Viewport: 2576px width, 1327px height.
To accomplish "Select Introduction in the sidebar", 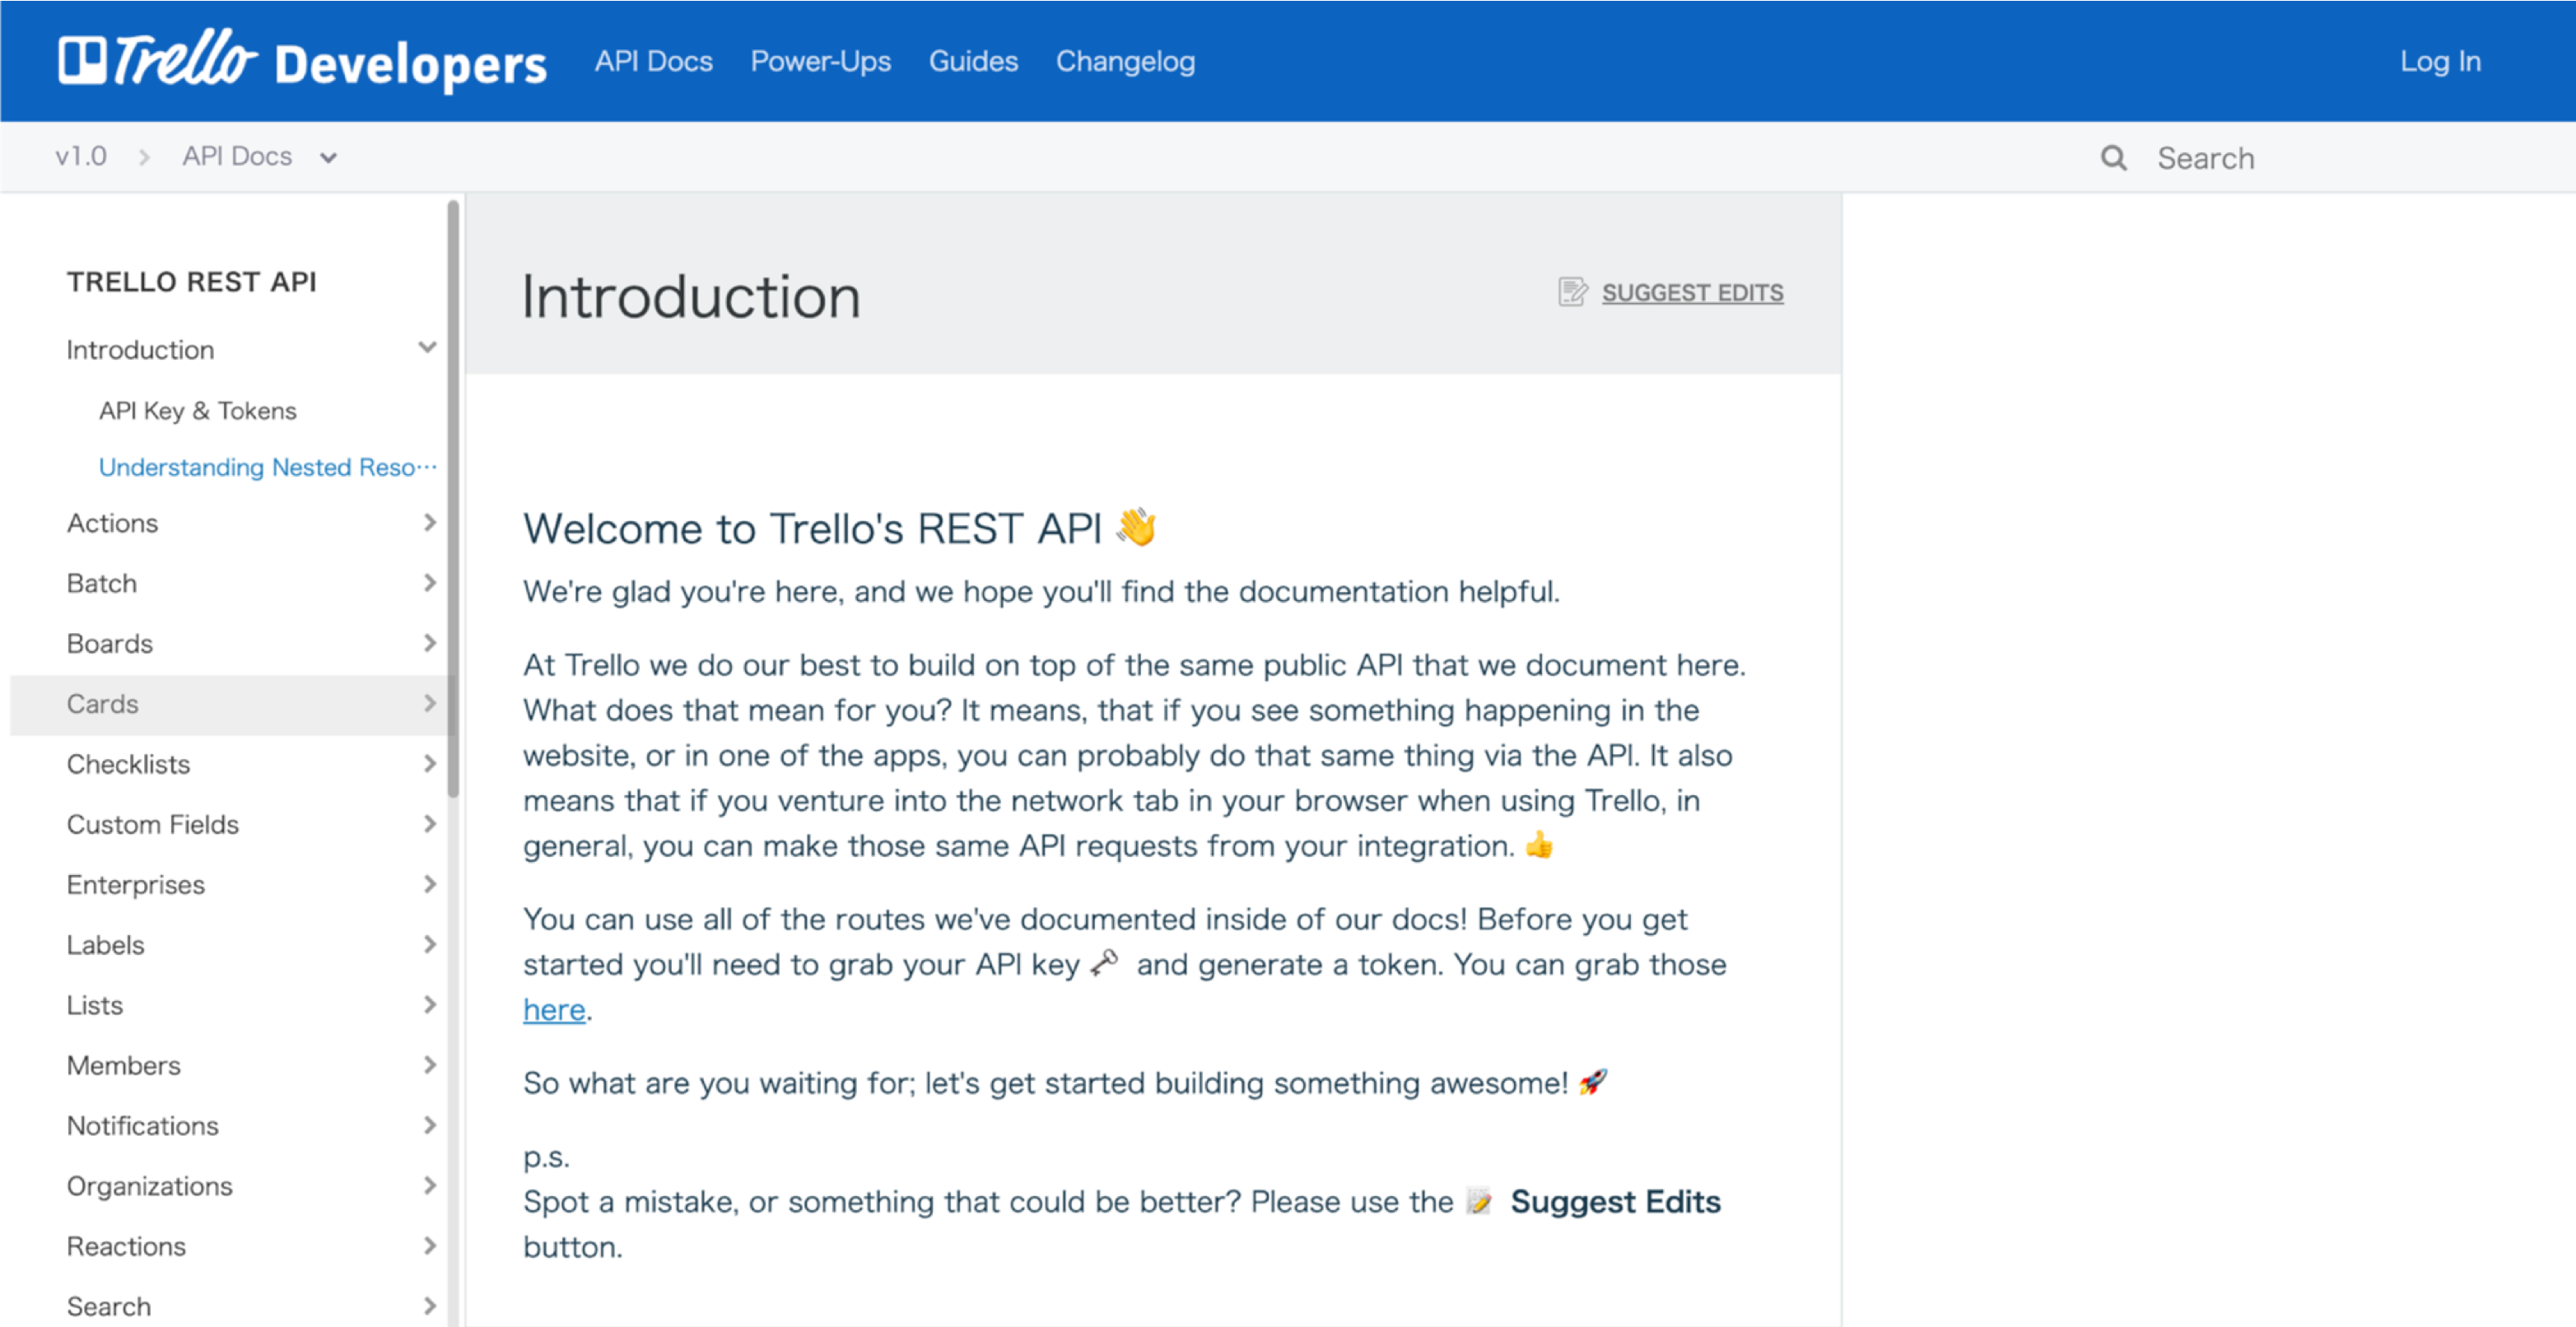I will click(x=140, y=349).
